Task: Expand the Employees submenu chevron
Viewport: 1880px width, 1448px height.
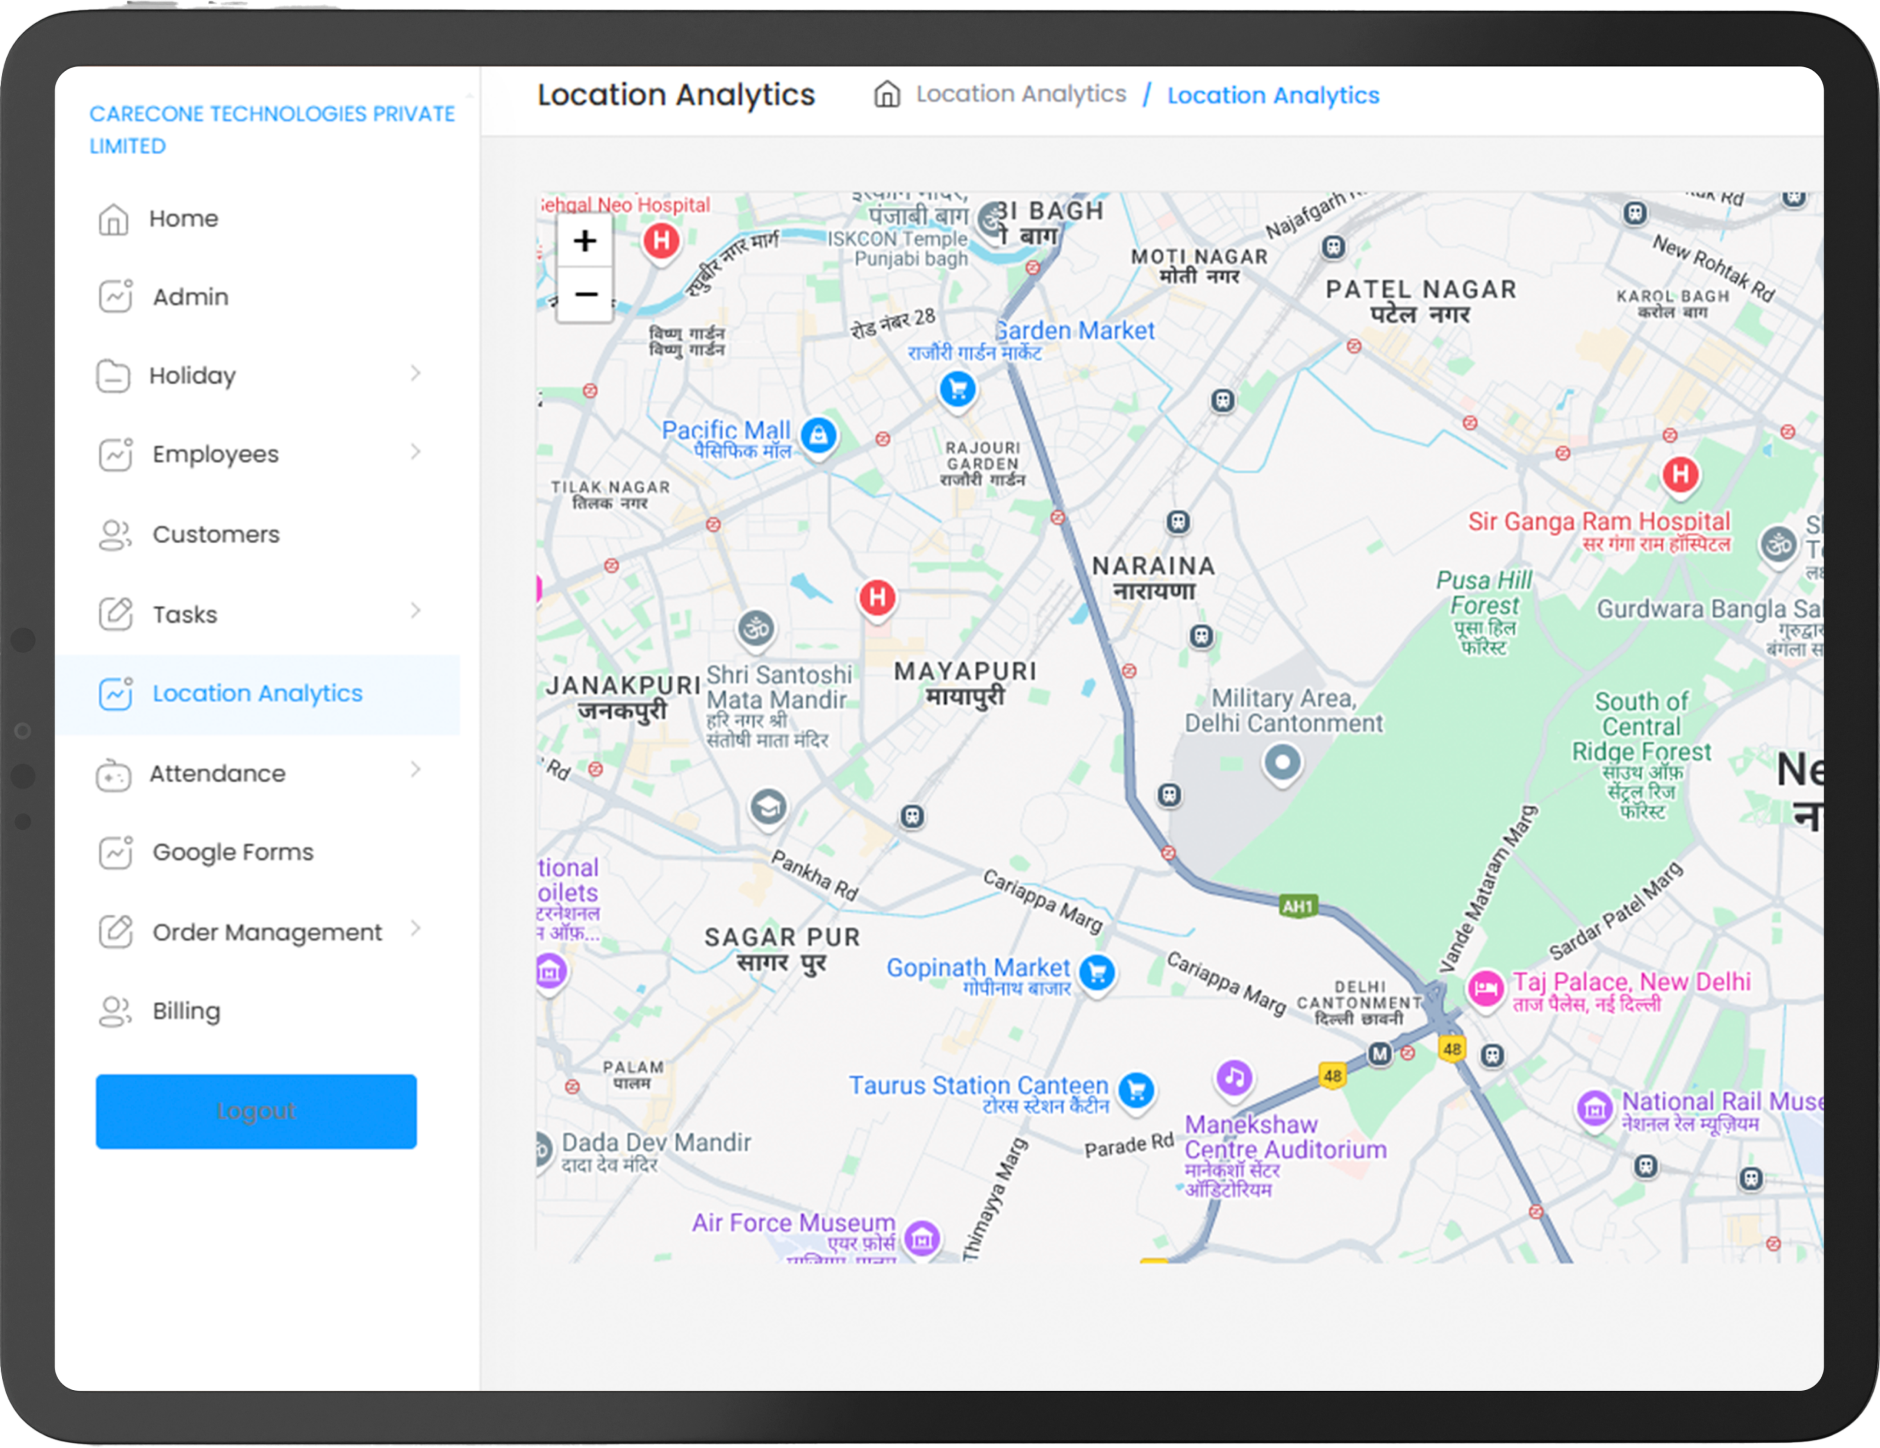Action: [416, 452]
